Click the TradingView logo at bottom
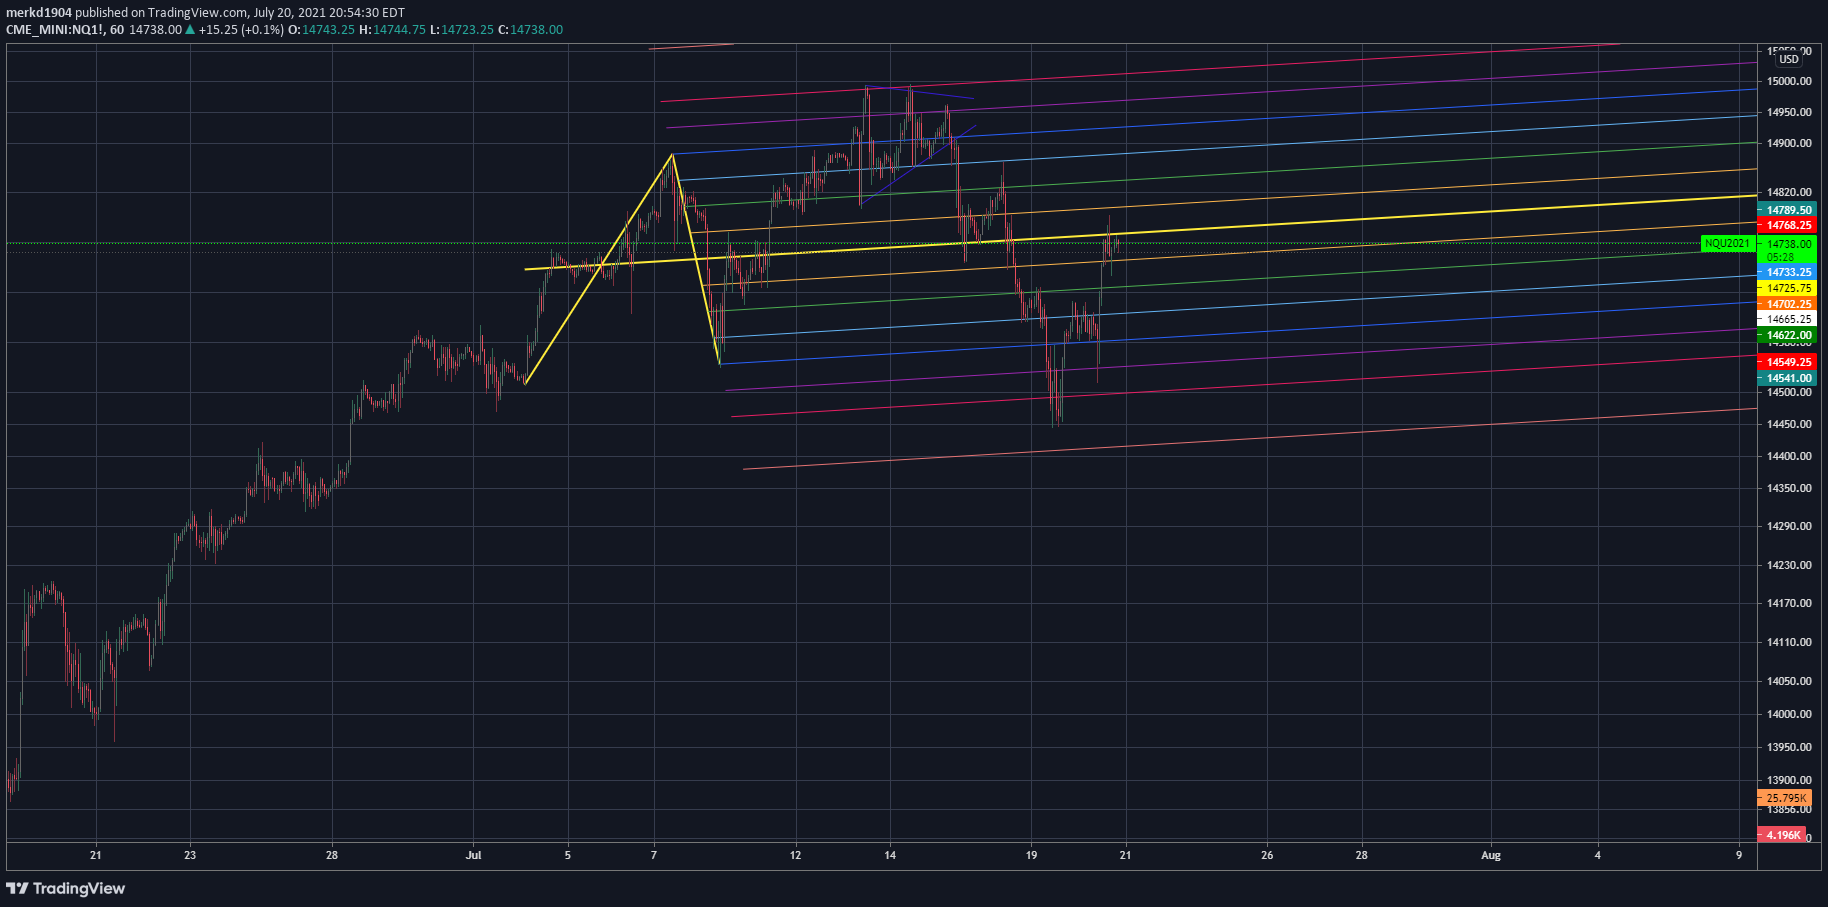The width and height of the screenshot is (1828, 907). (x=66, y=888)
